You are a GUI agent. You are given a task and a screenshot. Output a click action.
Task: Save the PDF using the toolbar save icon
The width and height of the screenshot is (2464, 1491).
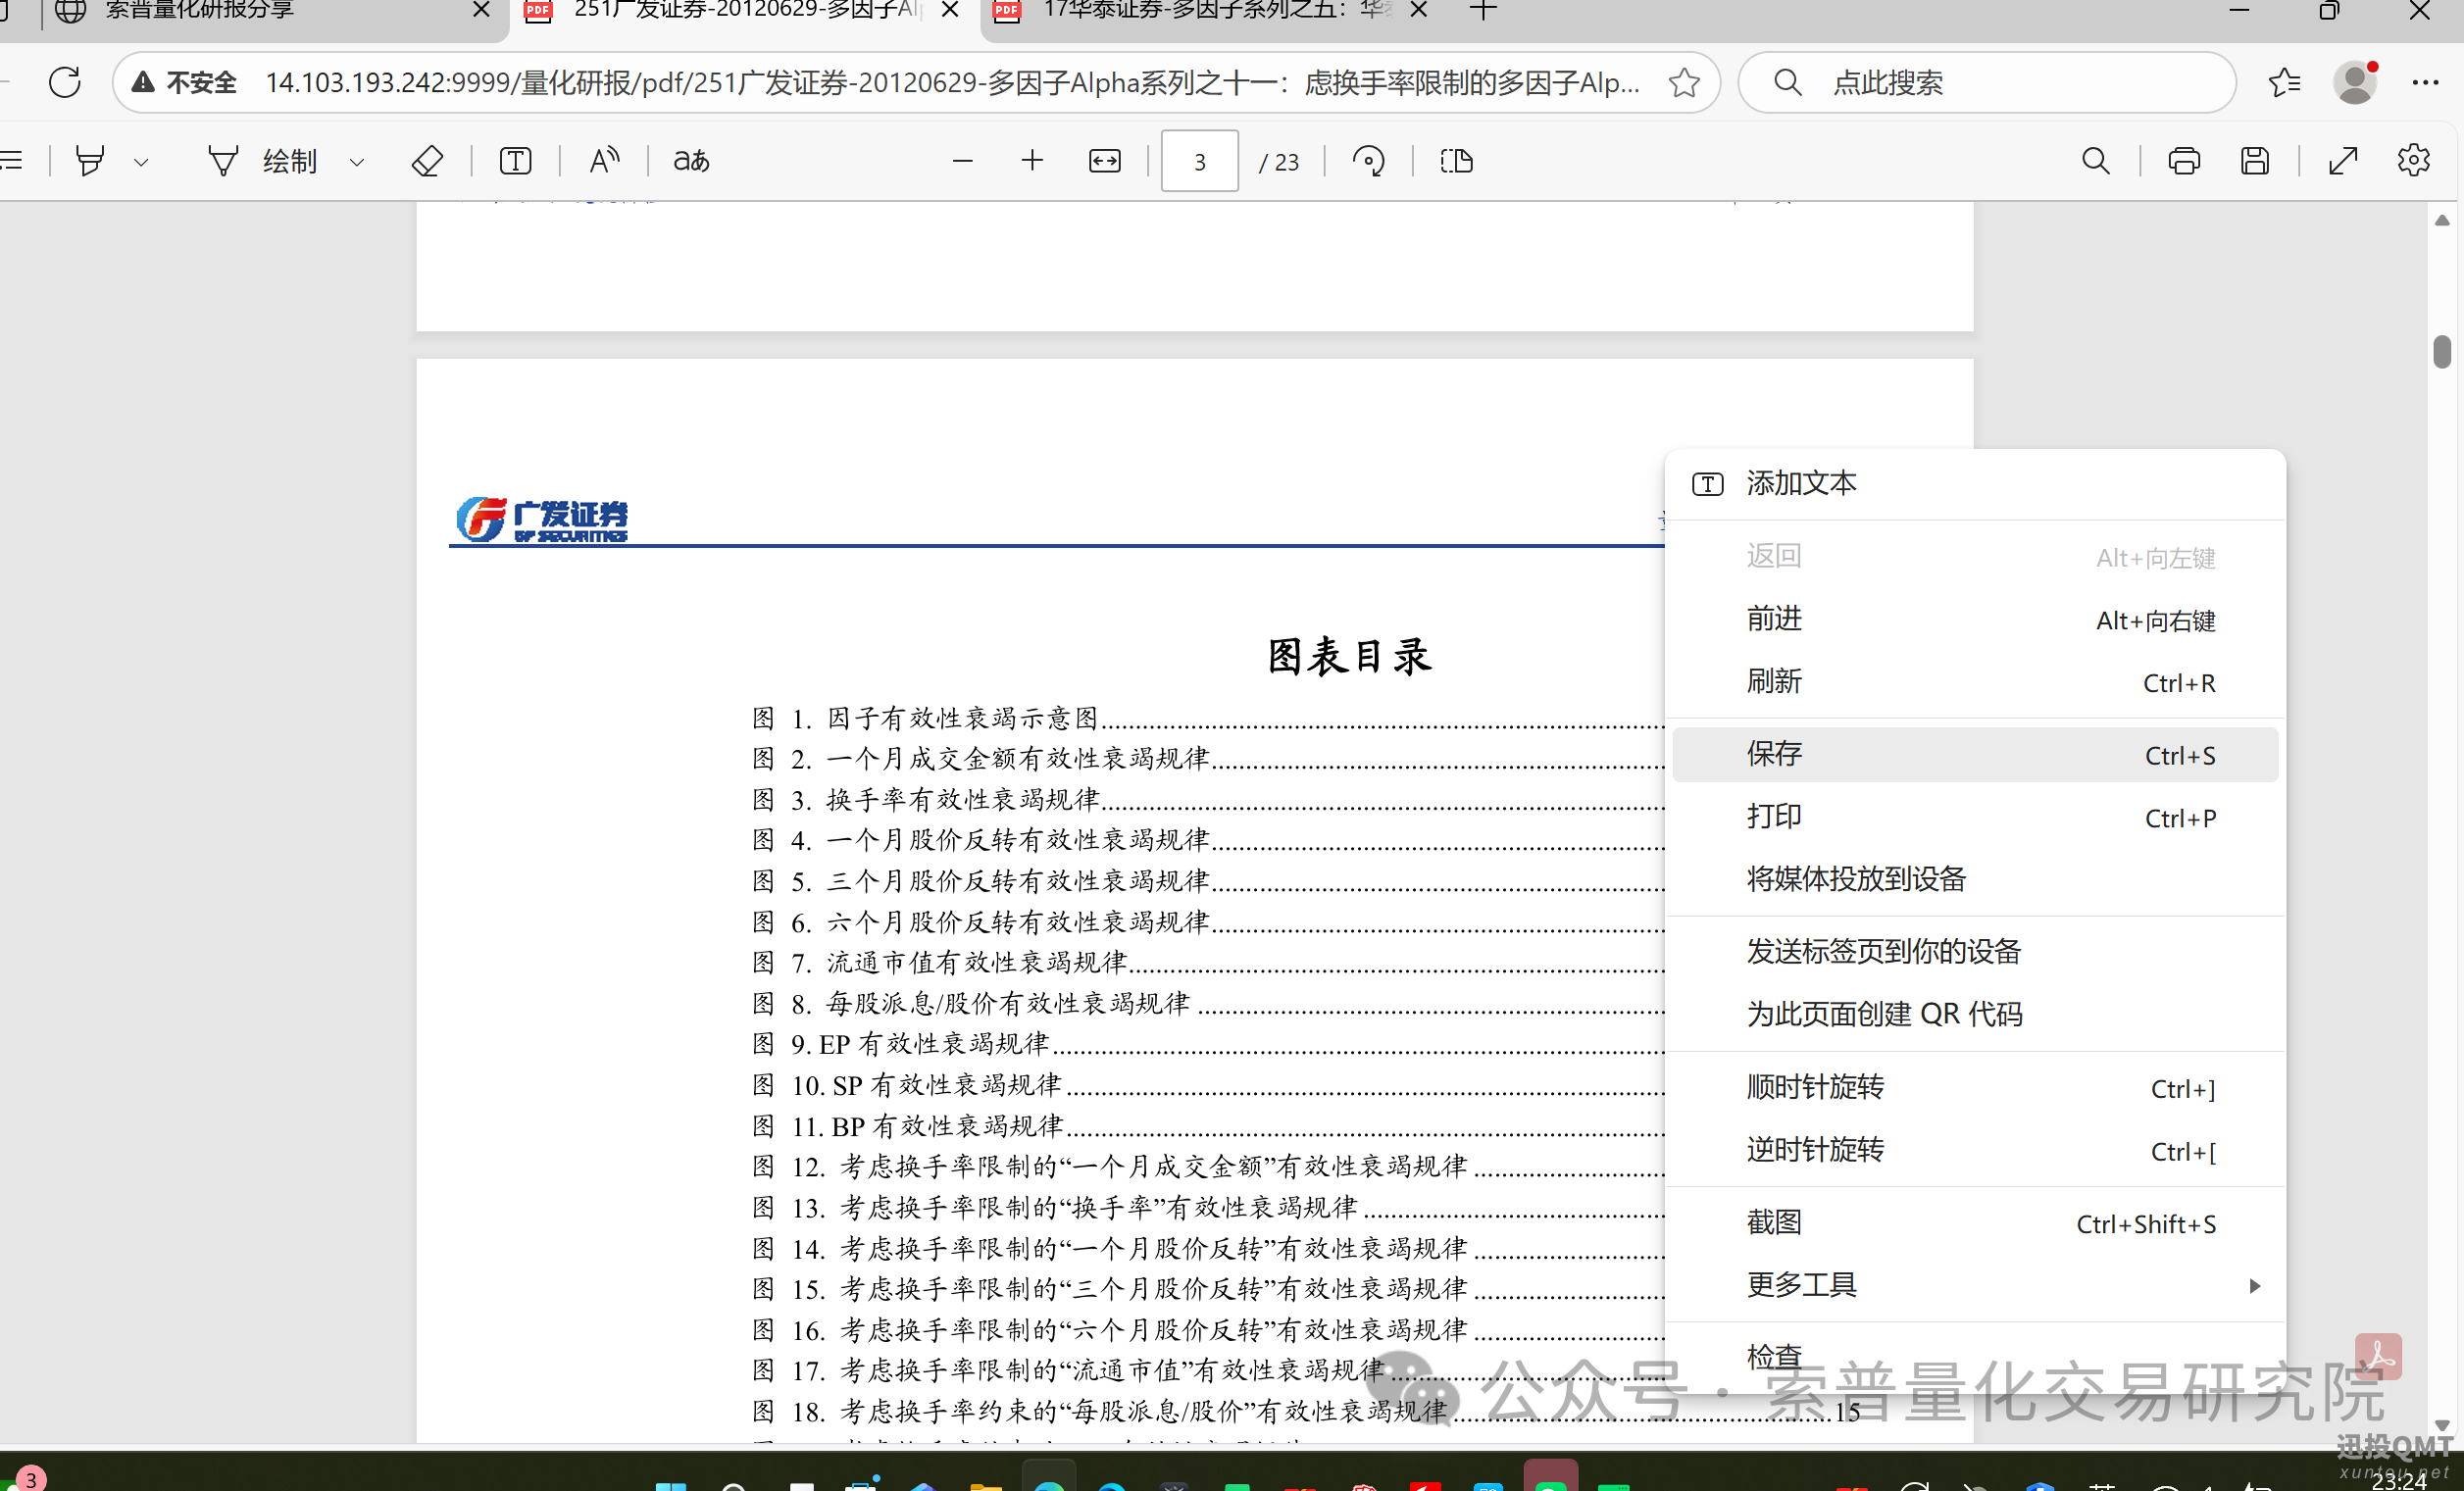point(2256,160)
